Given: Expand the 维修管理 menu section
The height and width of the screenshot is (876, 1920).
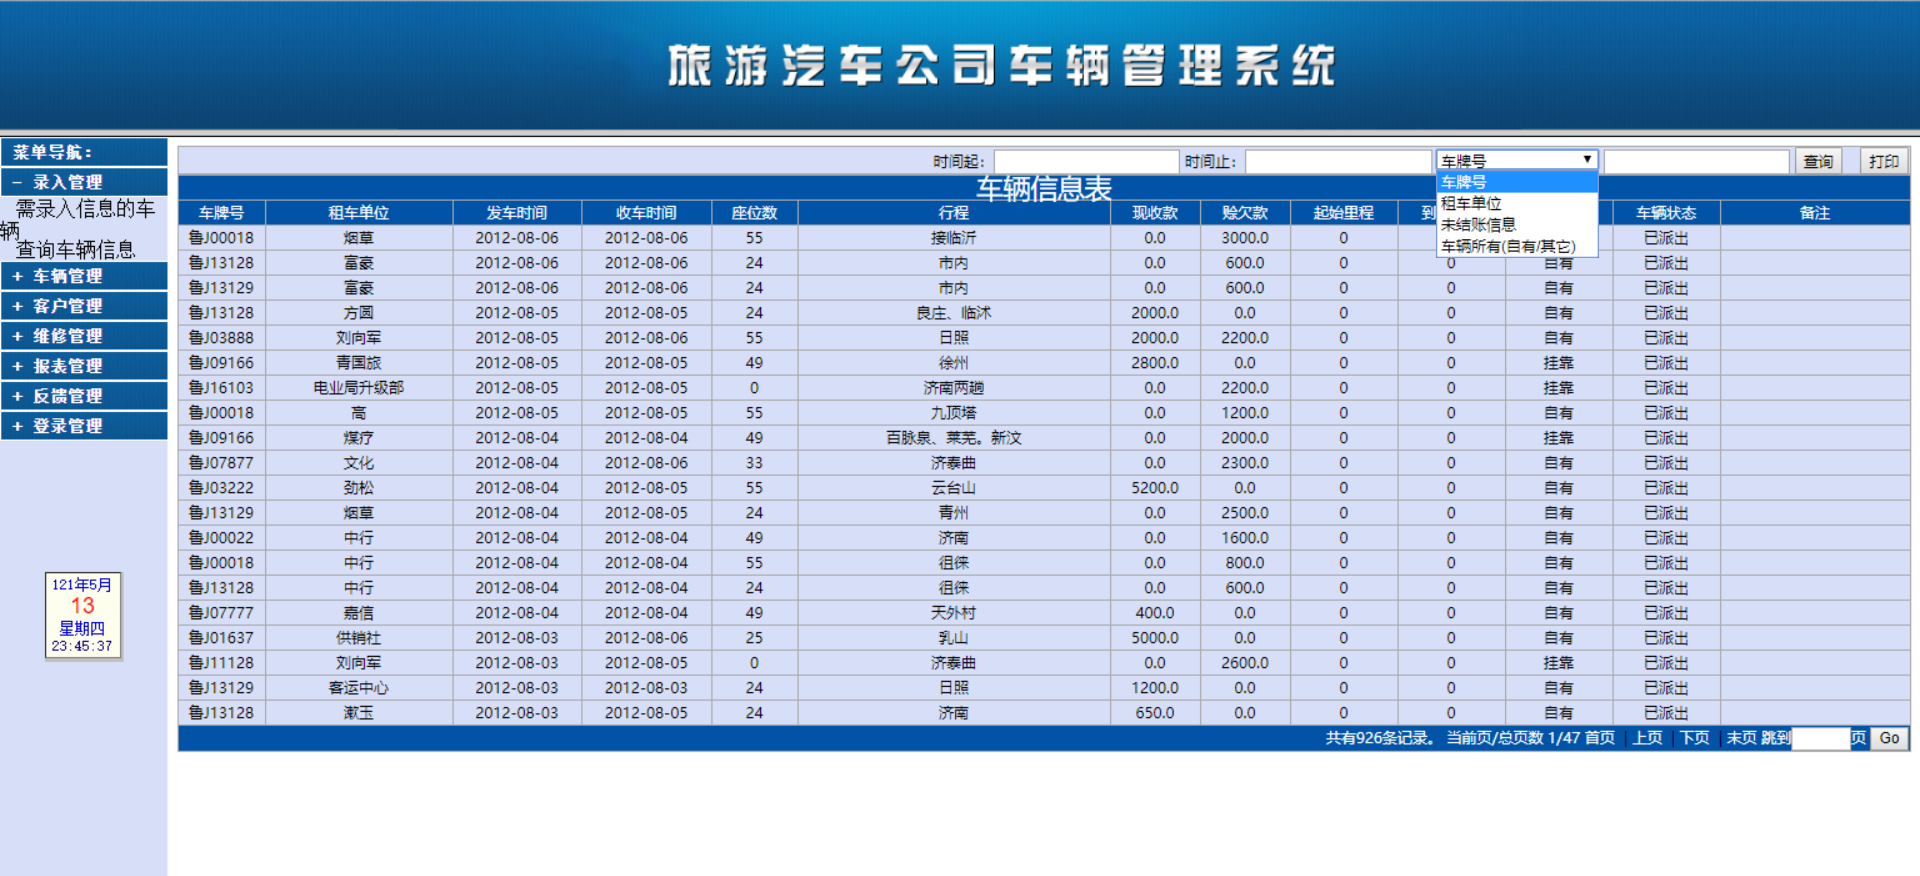Looking at the screenshot, I should point(84,336).
